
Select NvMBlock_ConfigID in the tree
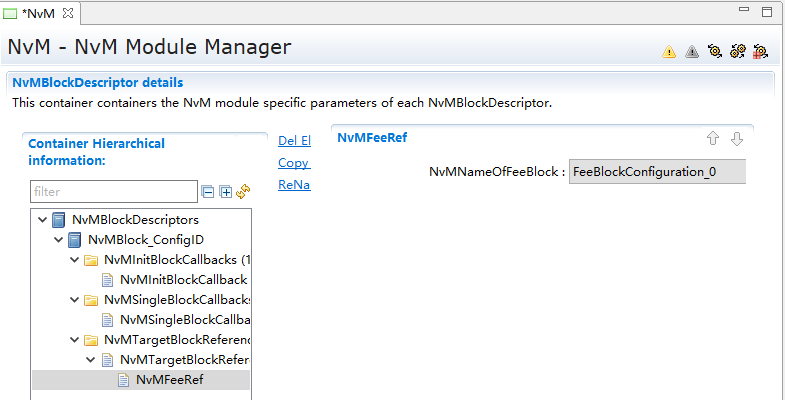point(146,240)
